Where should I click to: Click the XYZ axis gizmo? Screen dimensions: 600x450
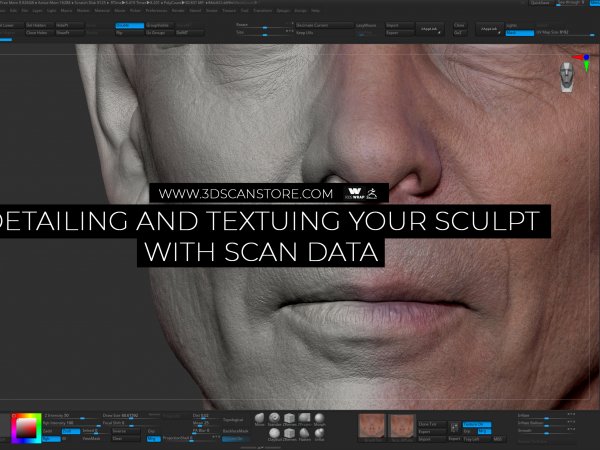pos(582,62)
